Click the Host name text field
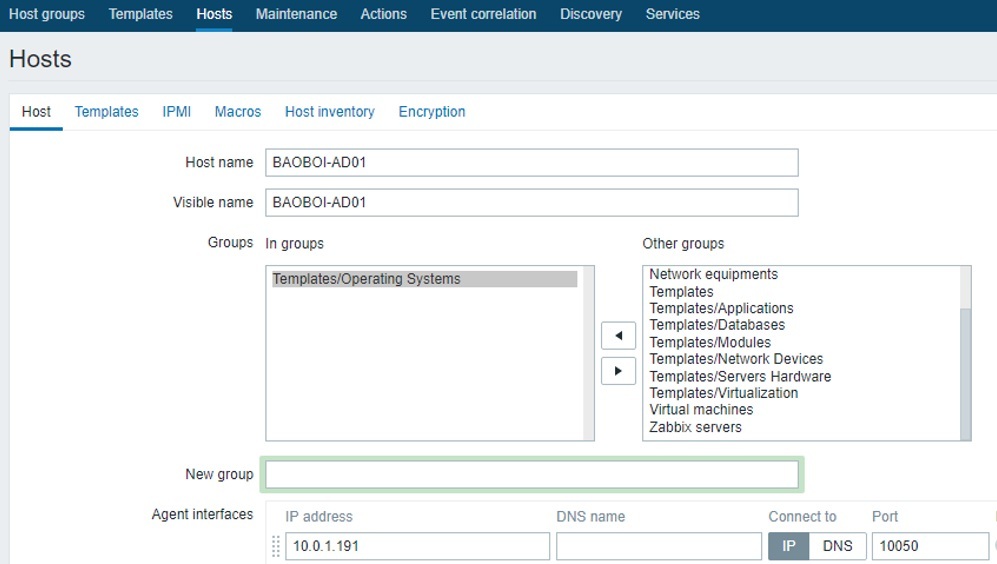 [x=531, y=162]
